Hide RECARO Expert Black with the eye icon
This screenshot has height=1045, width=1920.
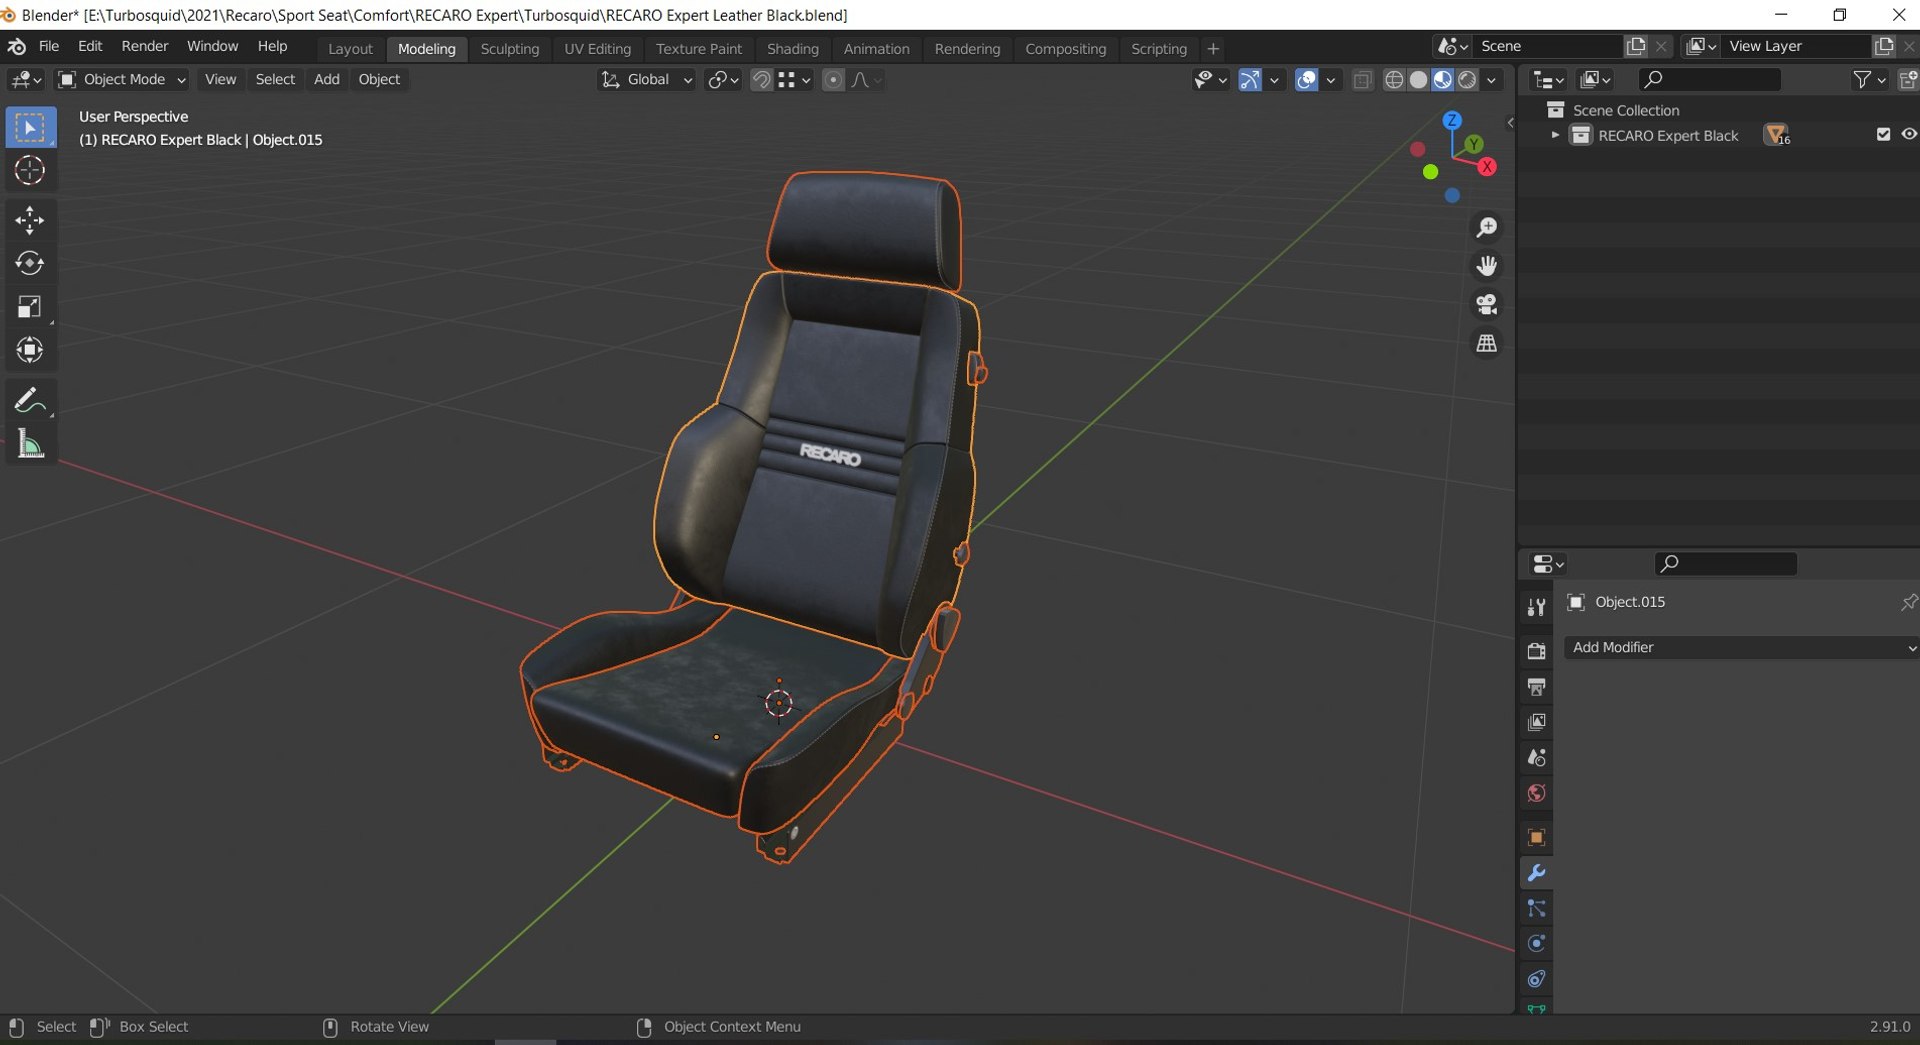pyautogui.click(x=1908, y=134)
